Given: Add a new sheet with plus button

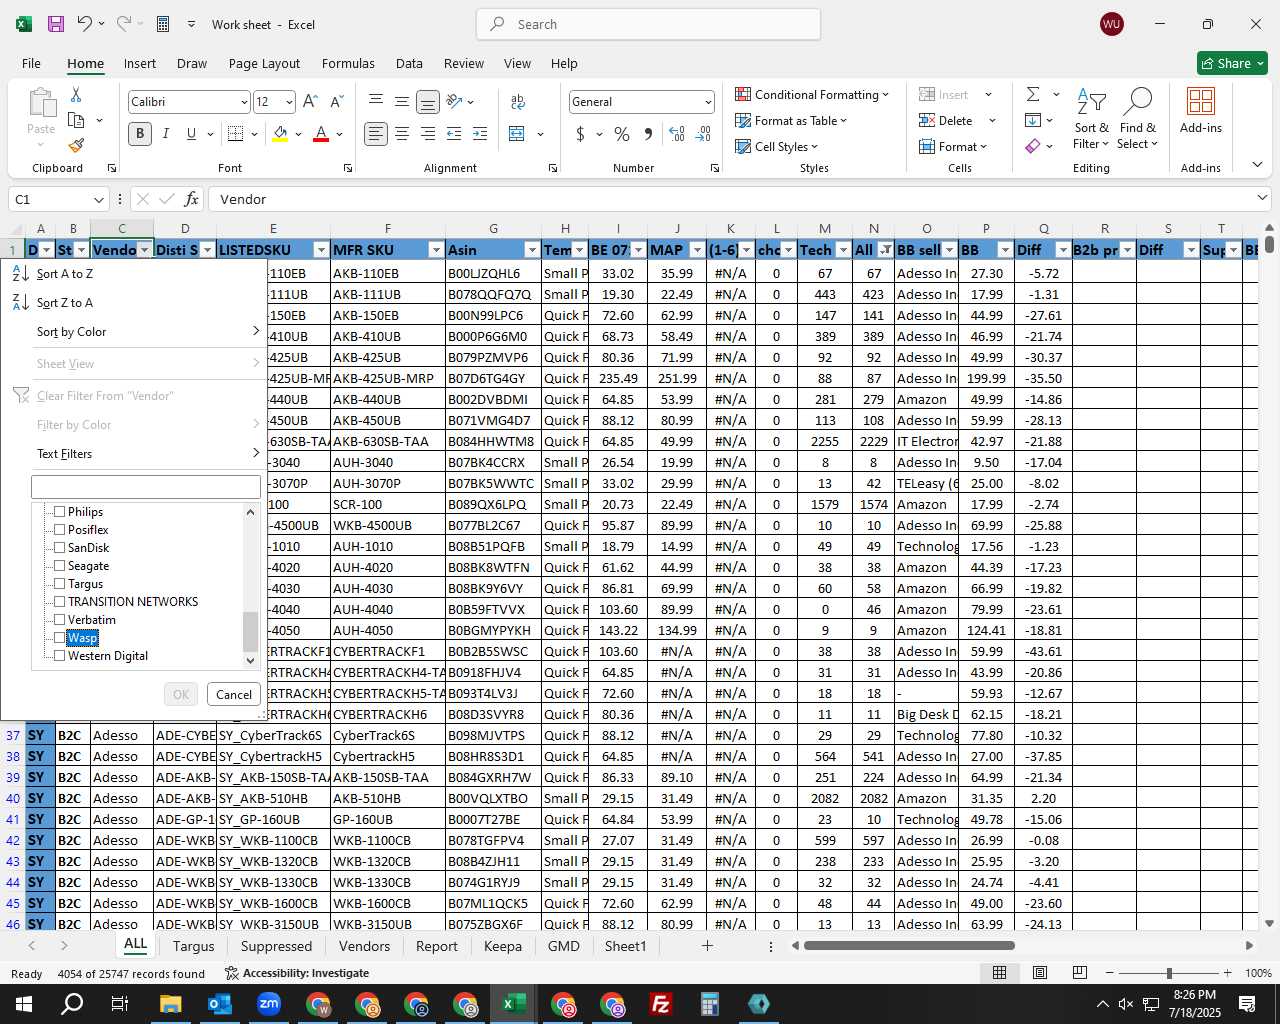Looking at the screenshot, I should pos(707,946).
